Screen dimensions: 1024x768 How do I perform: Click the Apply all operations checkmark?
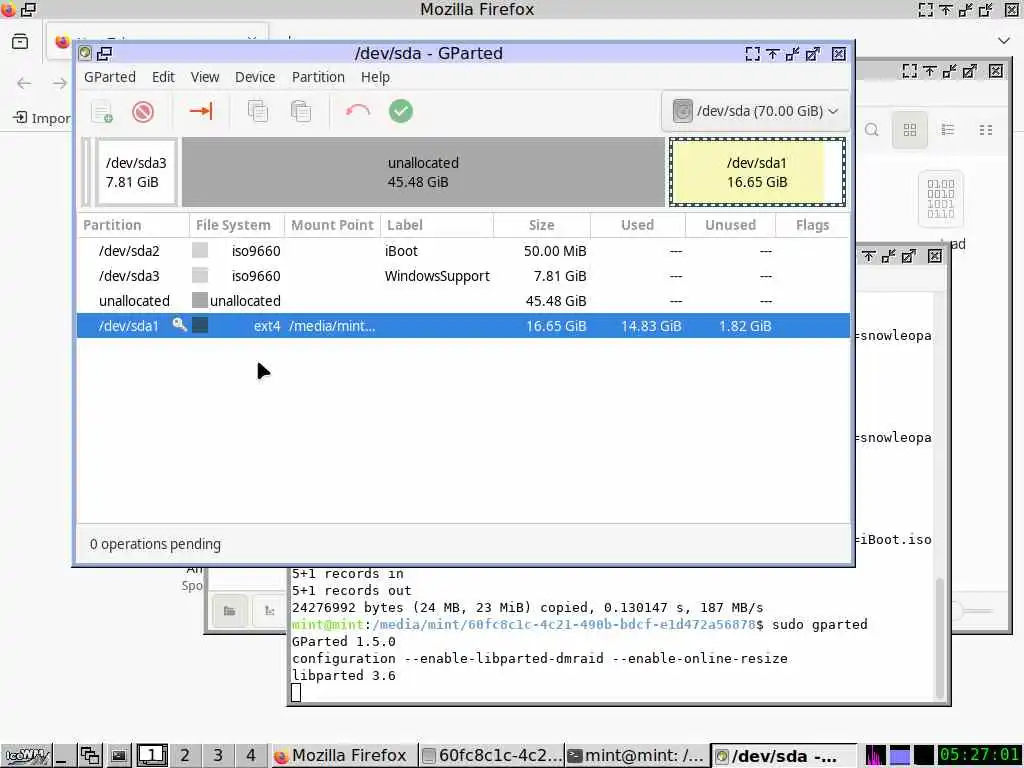pyautogui.click(x=401, y=111)
